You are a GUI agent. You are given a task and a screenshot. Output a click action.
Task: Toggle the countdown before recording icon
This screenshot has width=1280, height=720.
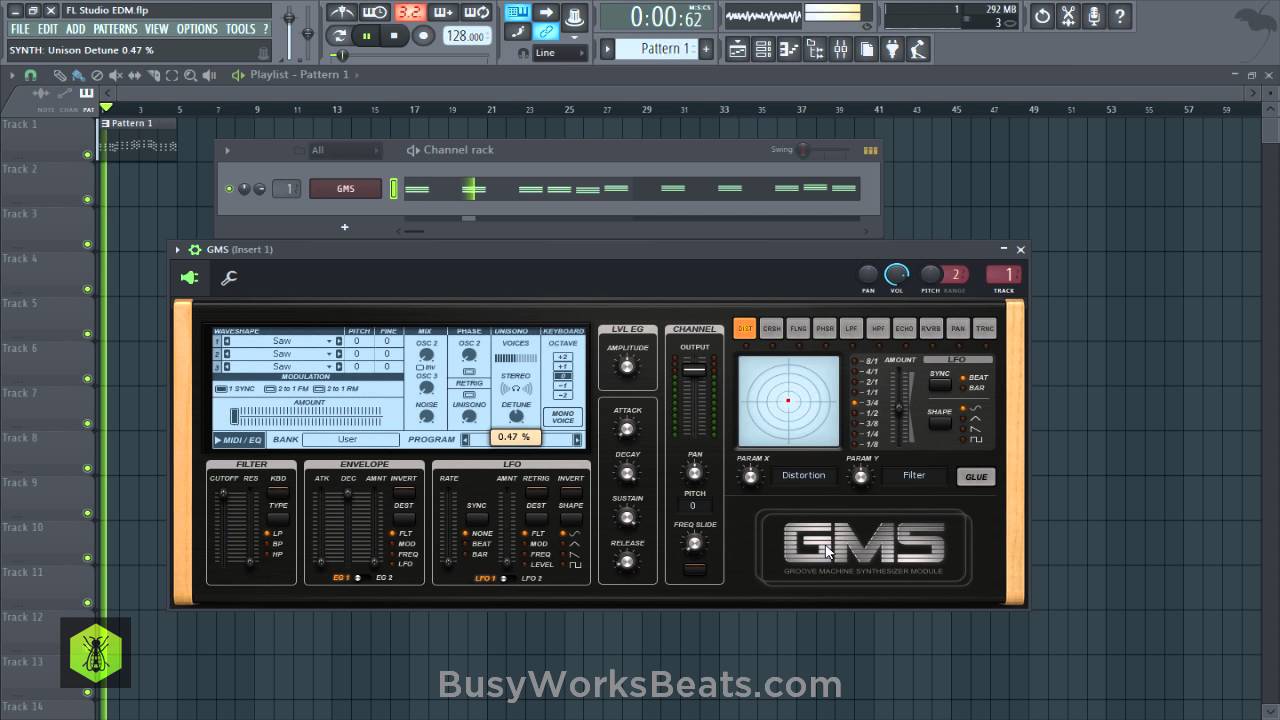(x=410, y=12)
